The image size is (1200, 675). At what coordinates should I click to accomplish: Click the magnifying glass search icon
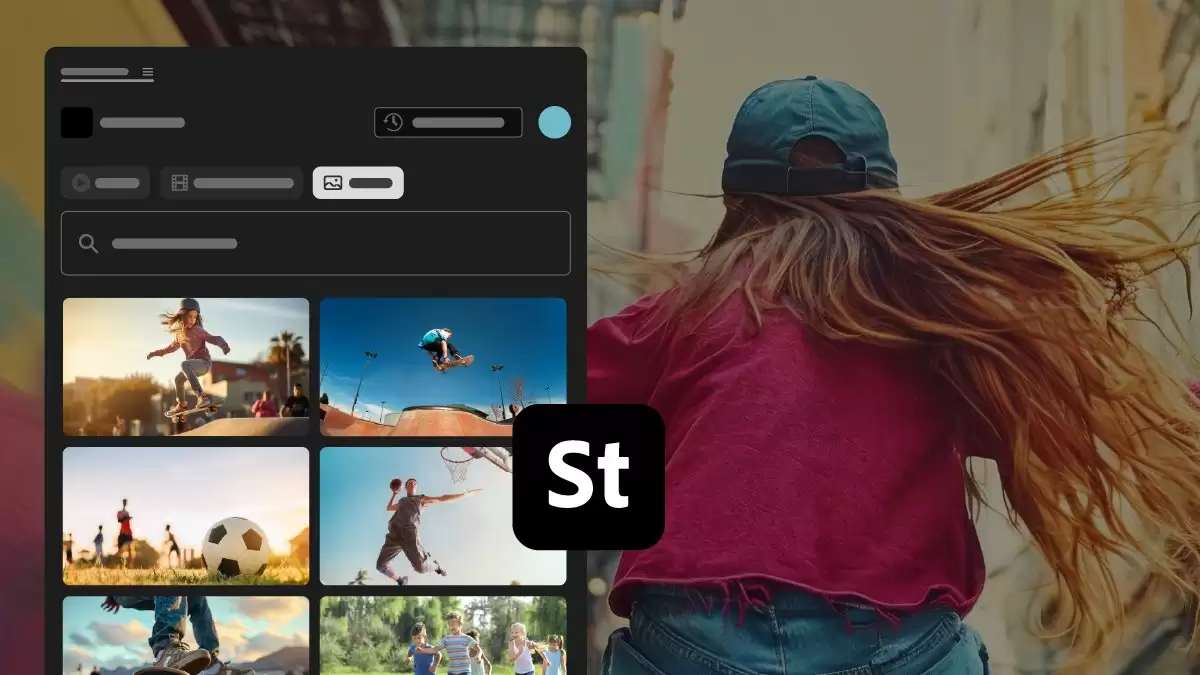88,244
